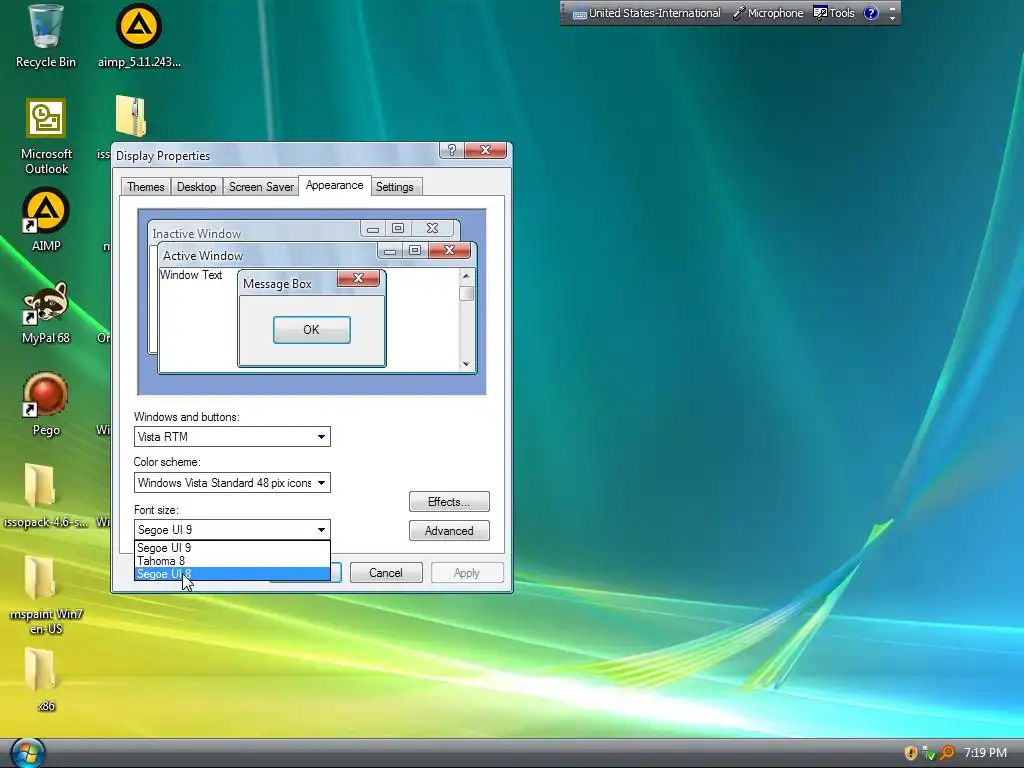Click the preview scrollbar thumb
Image resolution: width=1024 pixels, height=768 pixels.
(x=466, y=293)
